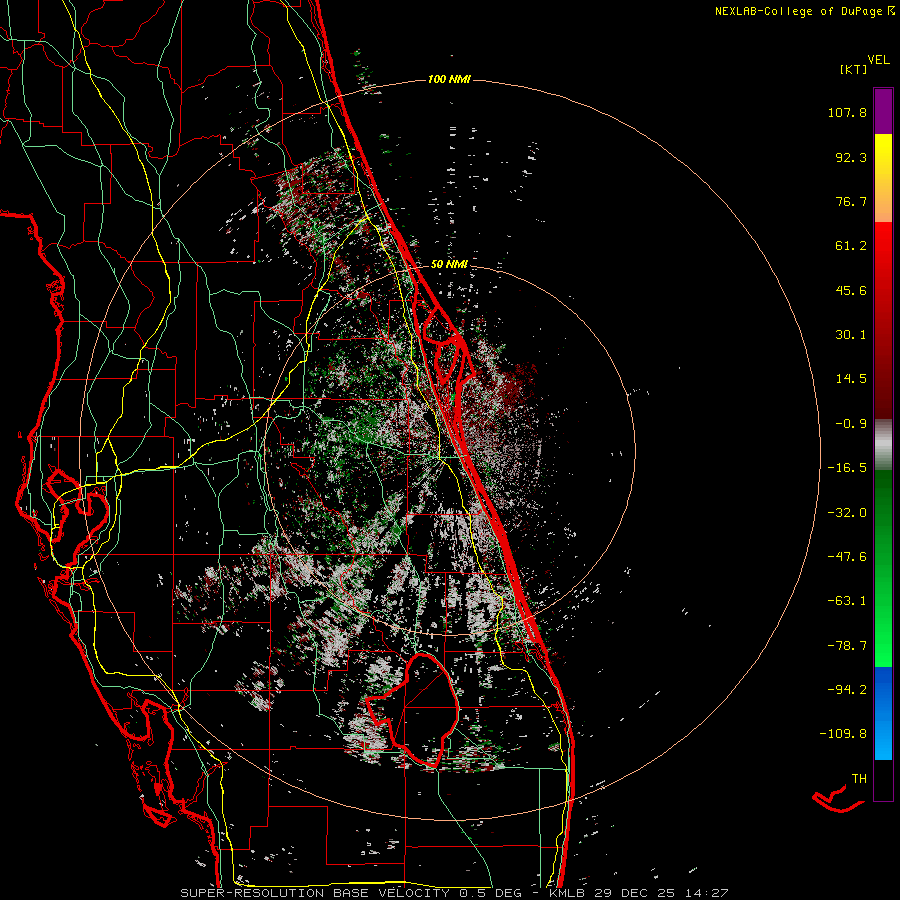
Task: Select the 30.1 legend value
Action: point(851,335)
